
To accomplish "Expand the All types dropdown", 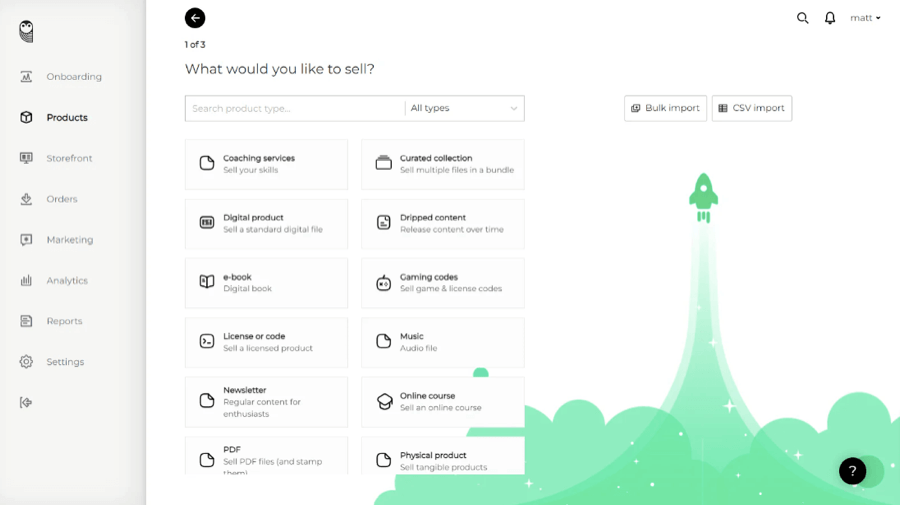I will pyautogui.click(x=464, y=108).
